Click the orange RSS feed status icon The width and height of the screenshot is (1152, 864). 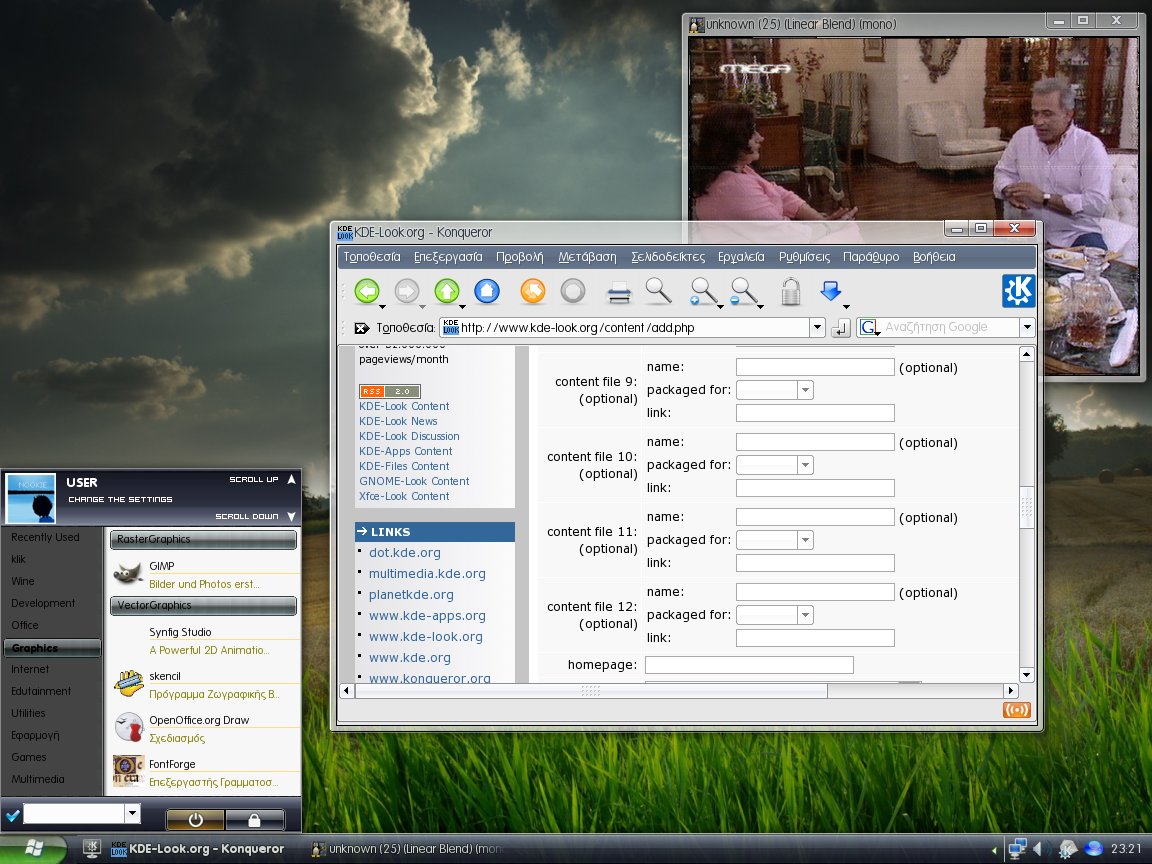click(1017, 710)
